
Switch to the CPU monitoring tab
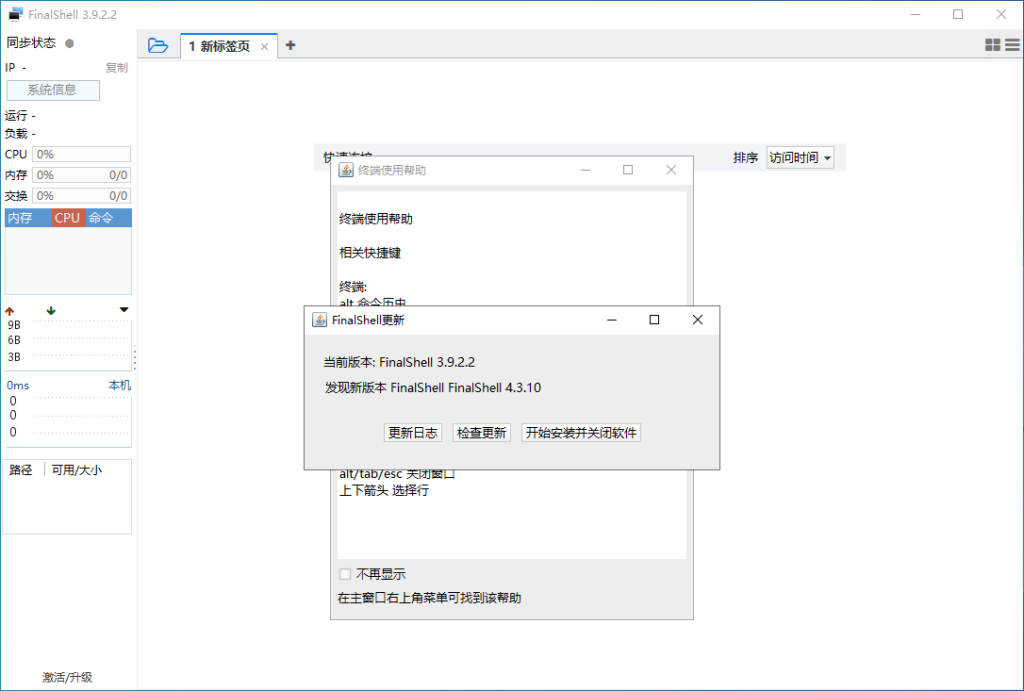coord(66,217)
